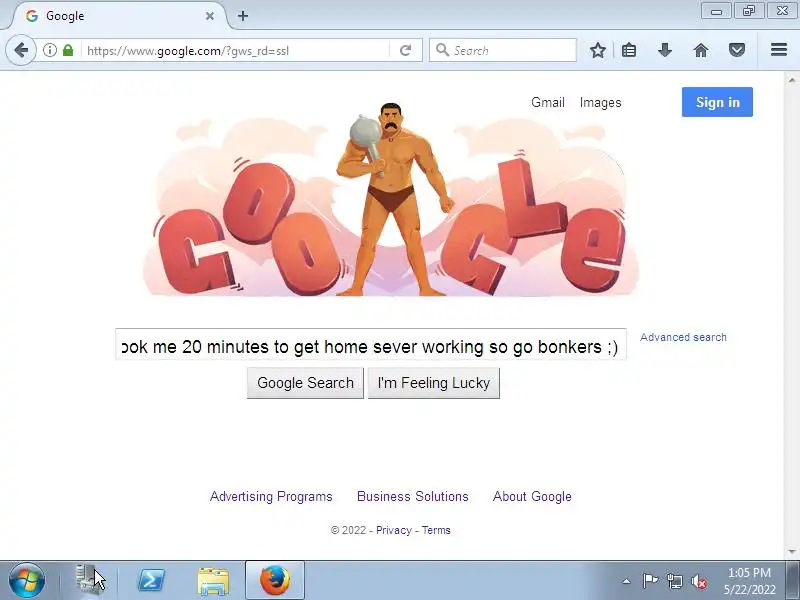Screen dimensions: 800x600
Task: Go back using Firefox back arrow
Action: [x=21, y=50]
